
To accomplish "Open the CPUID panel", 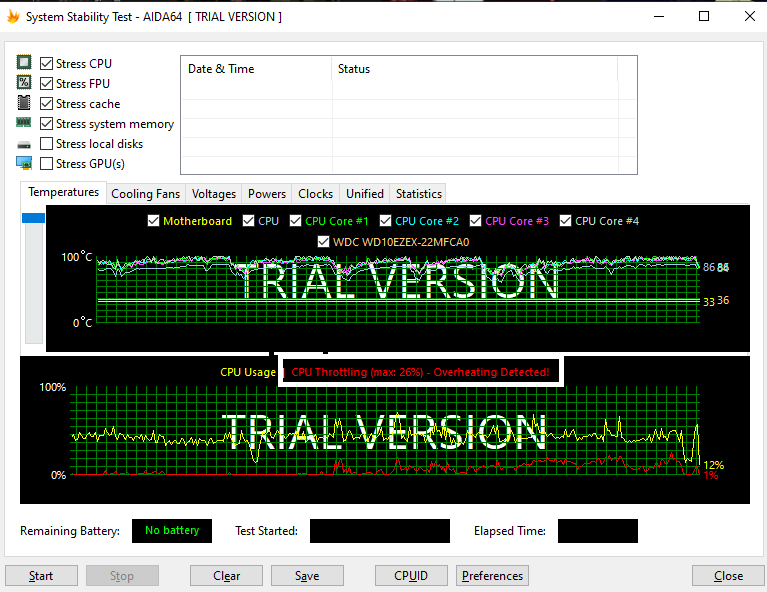I will pos(411,576).
